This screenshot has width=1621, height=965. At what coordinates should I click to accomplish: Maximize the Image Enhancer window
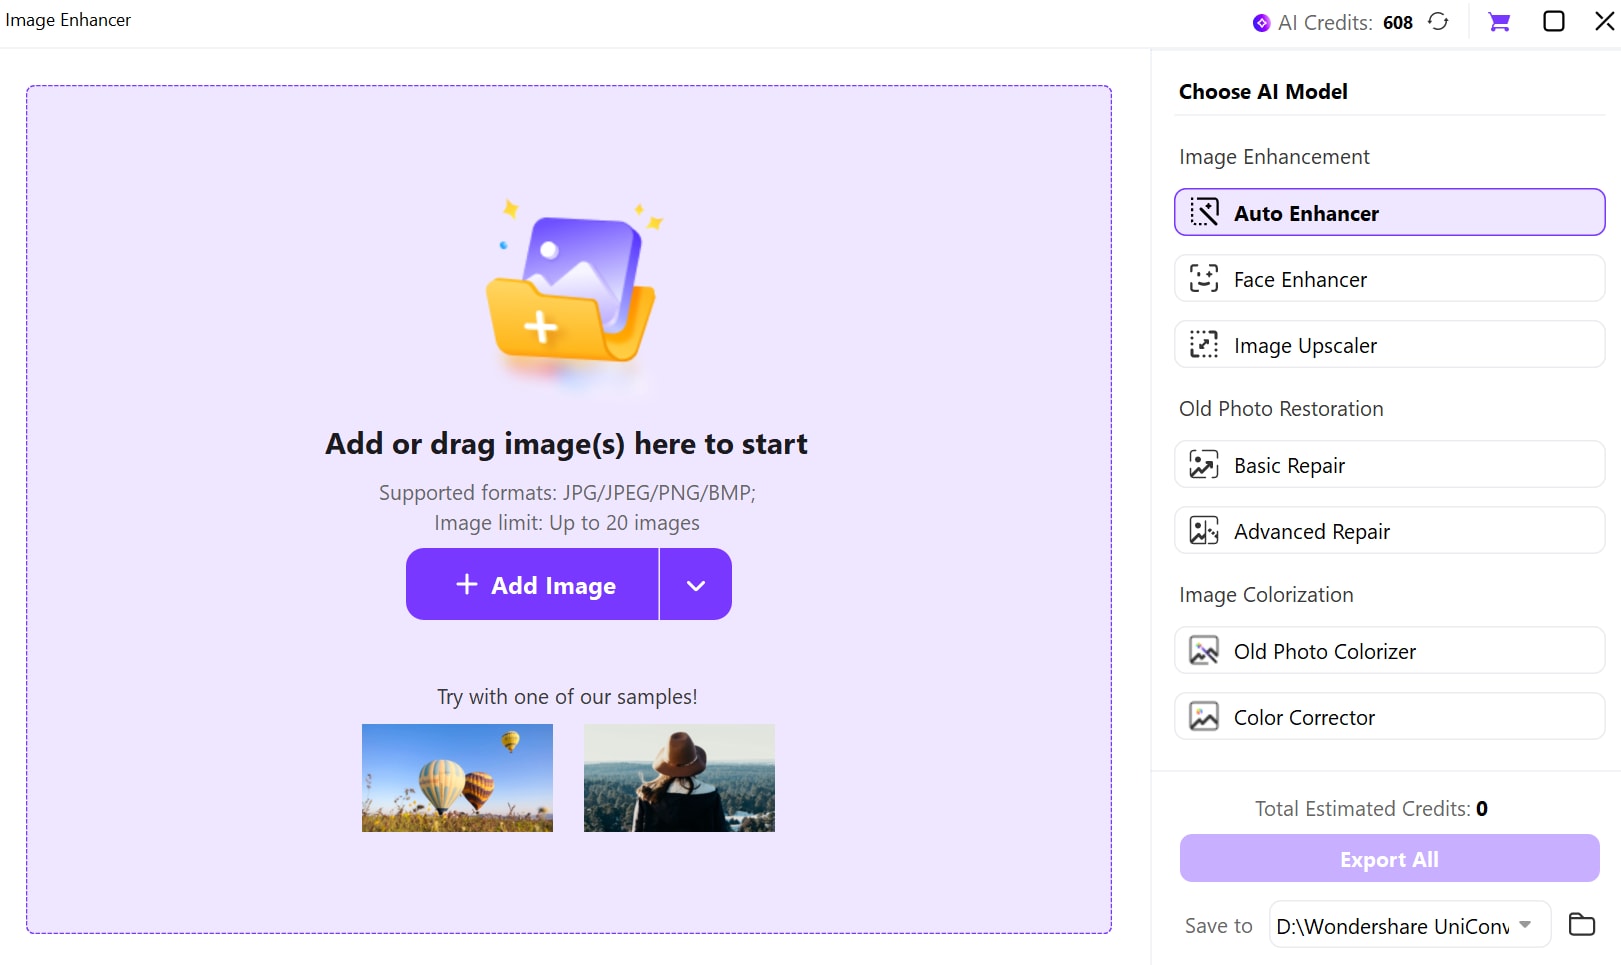pyautogui.click(x=1553, y=21)
